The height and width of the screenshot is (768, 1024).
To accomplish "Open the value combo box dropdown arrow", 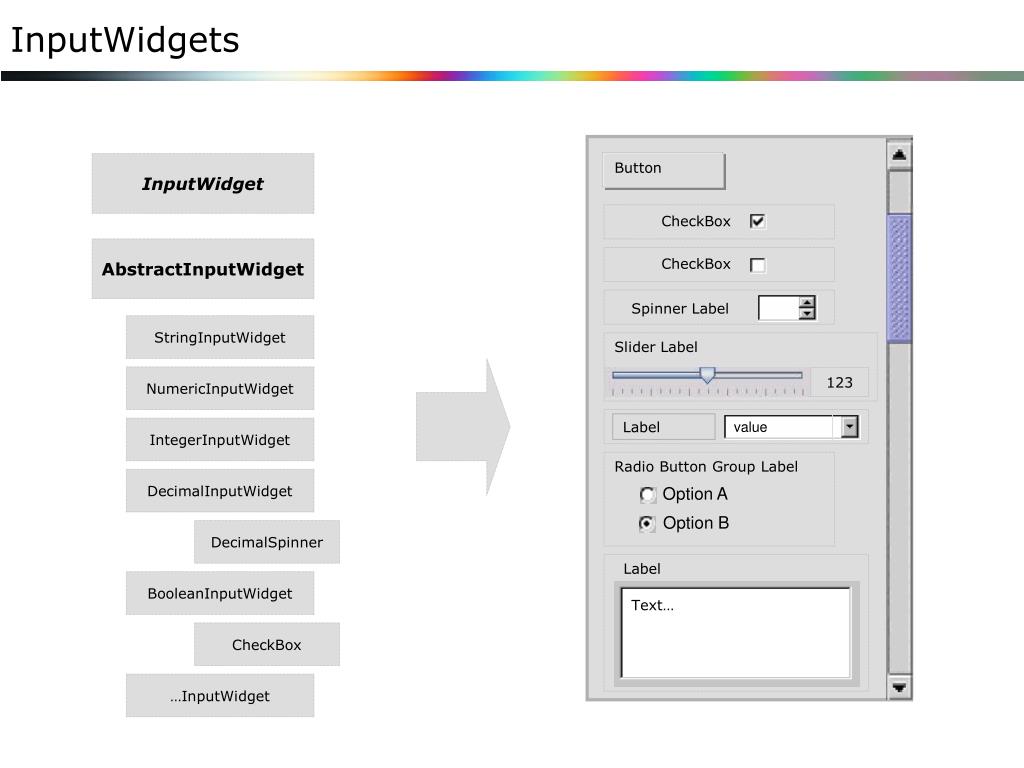I will click(x=849, y=427).
